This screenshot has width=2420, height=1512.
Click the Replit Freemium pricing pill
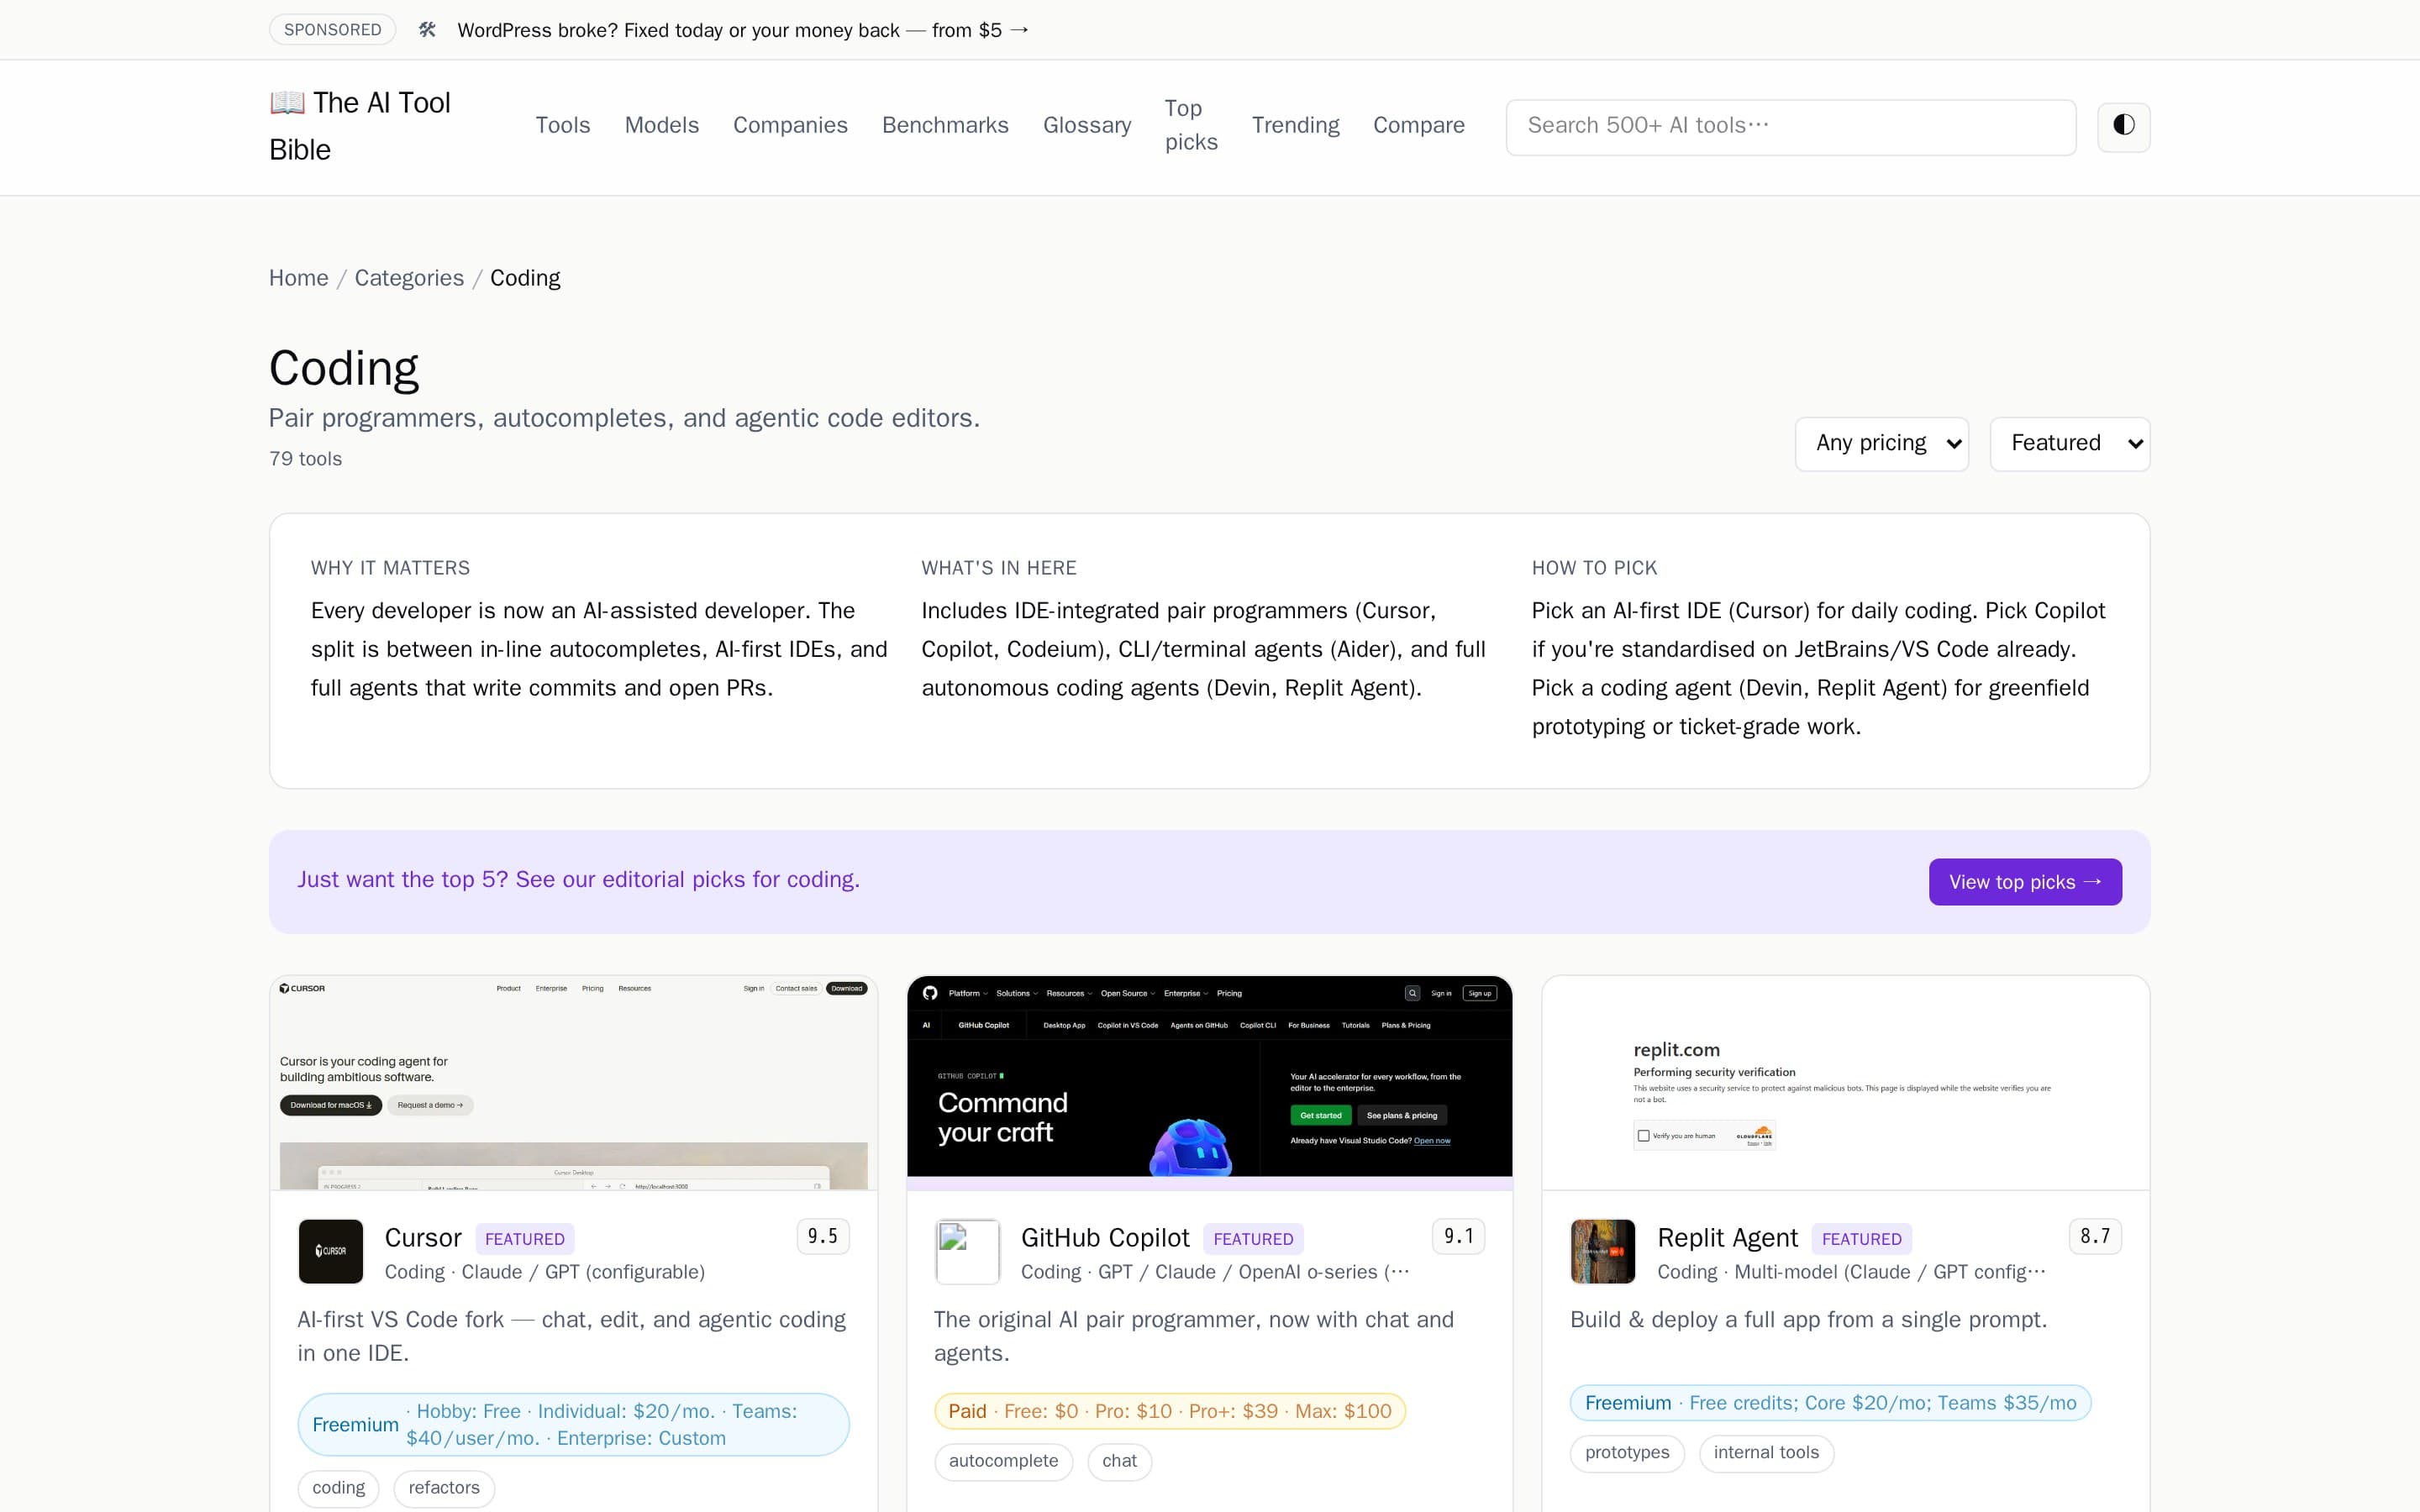tap(1830, 1403)
